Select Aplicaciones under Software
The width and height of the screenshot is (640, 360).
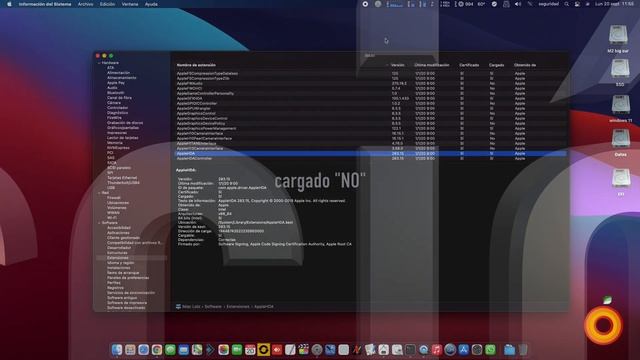[118, 233]
